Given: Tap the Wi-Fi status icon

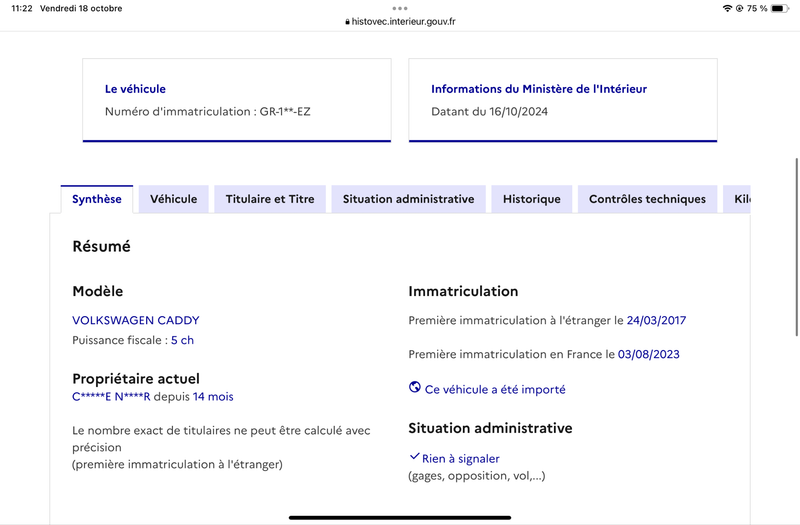Looking at the screenshot, I should click(x=728, y=8).
